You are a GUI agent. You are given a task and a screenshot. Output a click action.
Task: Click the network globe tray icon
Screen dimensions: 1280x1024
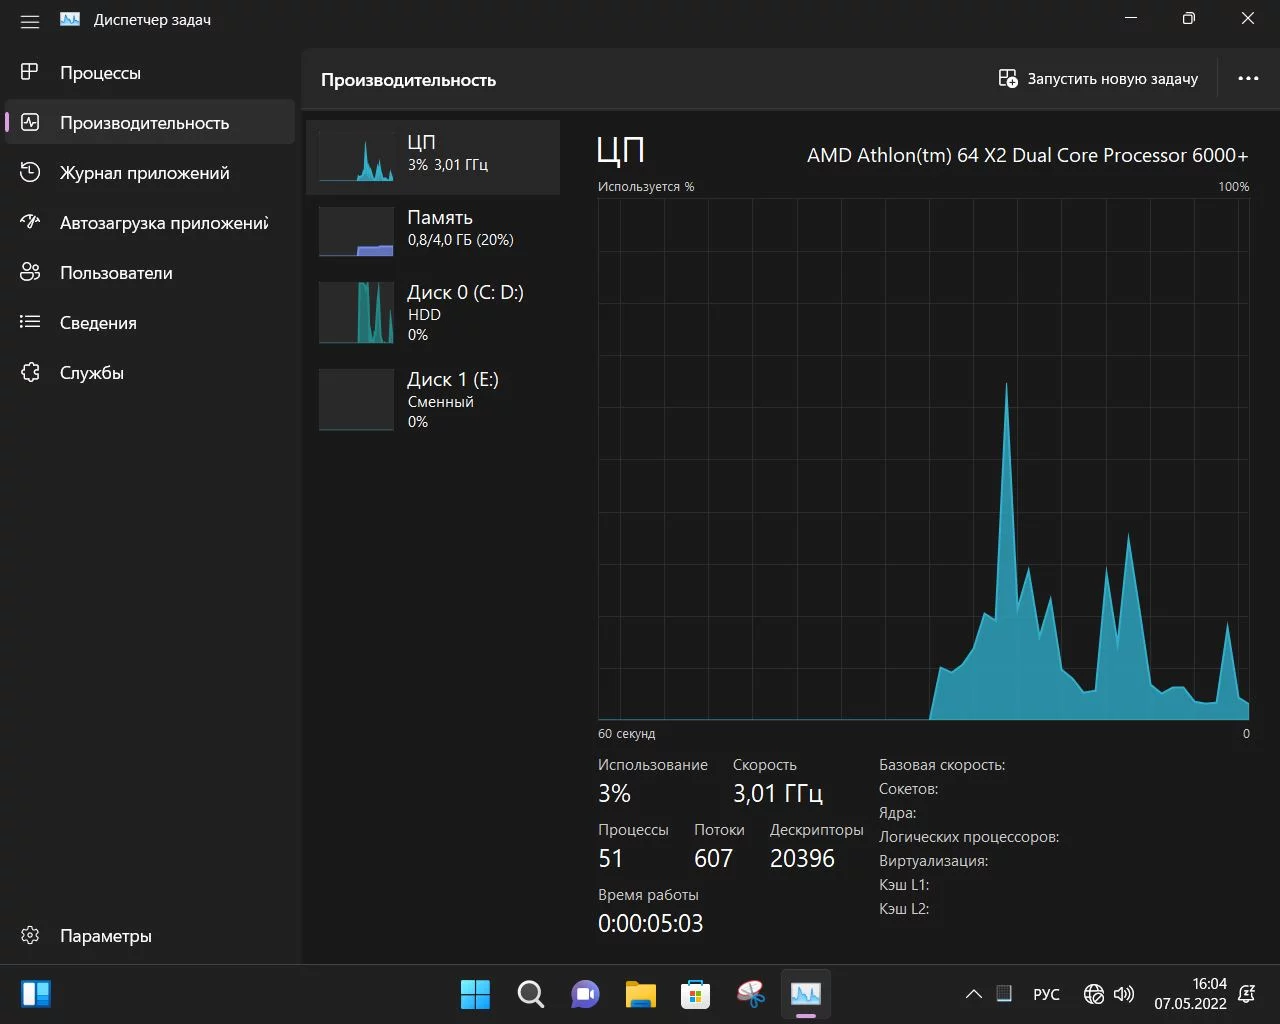(x=1094, y=994)
